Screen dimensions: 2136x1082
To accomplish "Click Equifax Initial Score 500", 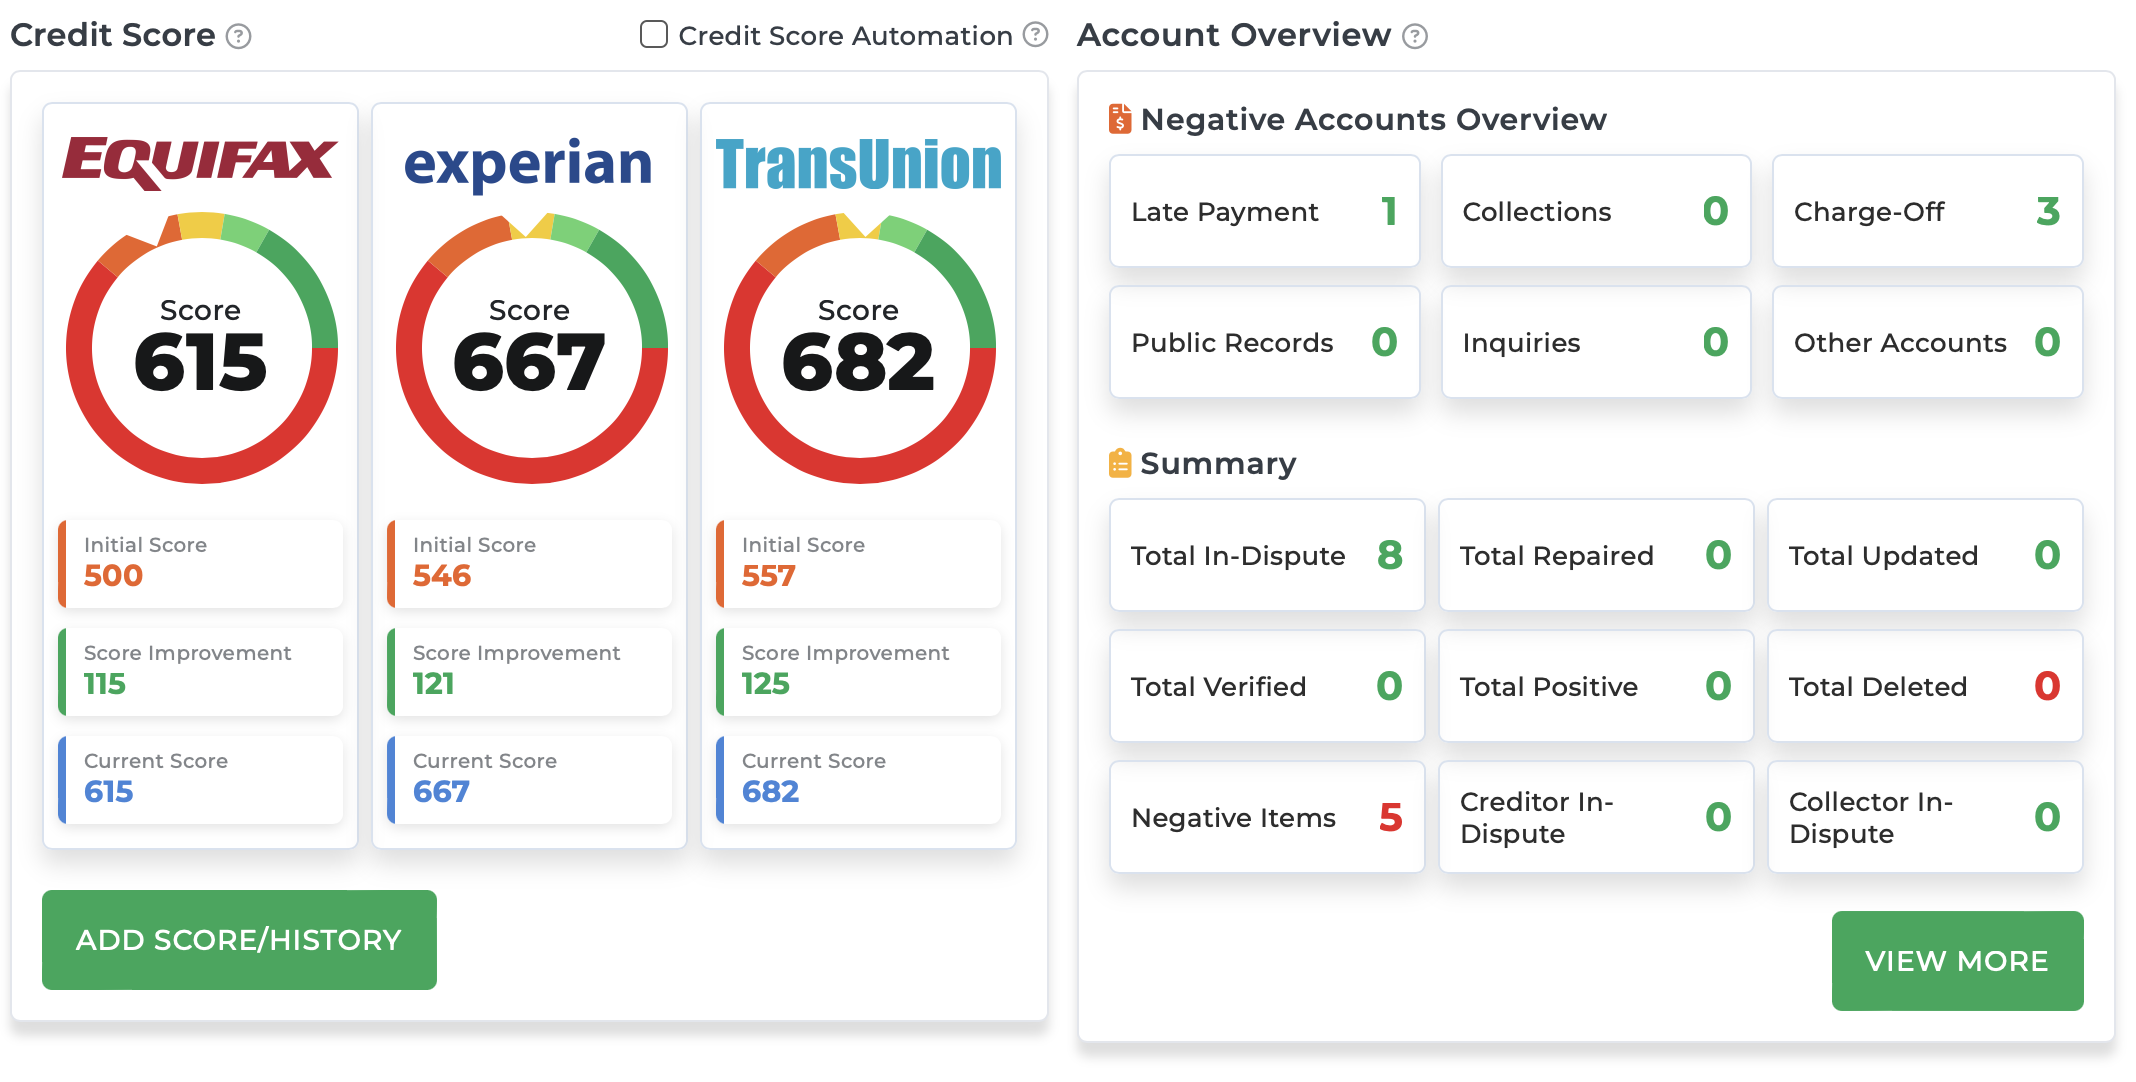I will pyautogui.click(x=200, y=563).
